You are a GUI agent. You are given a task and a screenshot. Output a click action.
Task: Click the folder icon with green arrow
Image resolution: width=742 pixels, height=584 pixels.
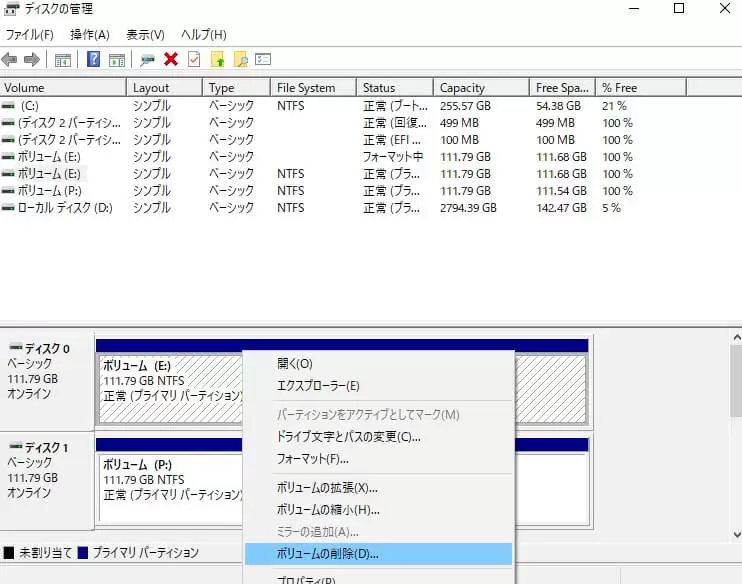(217, 60)
